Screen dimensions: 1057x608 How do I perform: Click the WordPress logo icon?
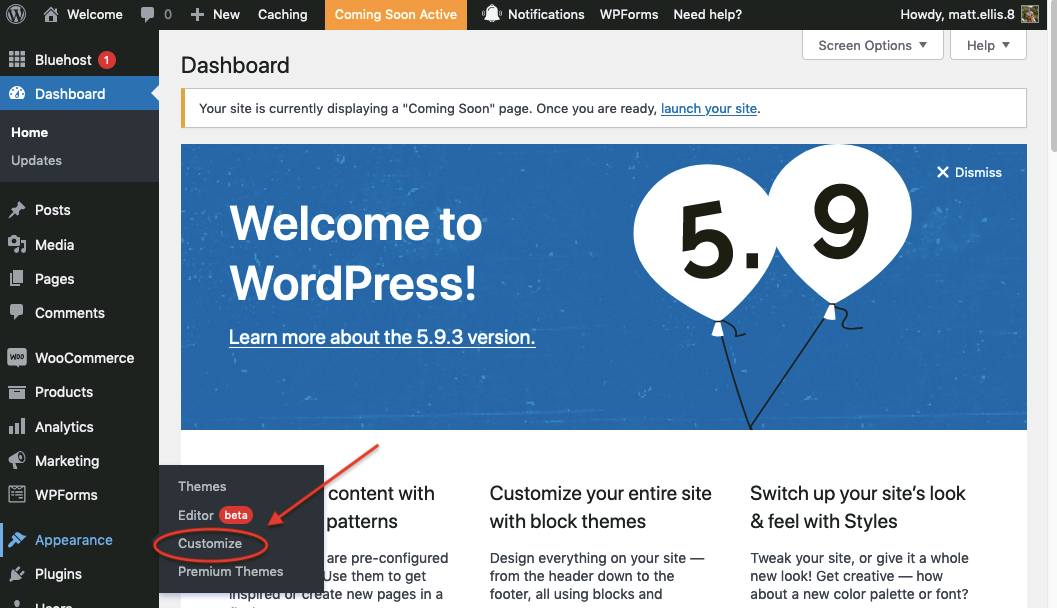pos(16,14)
